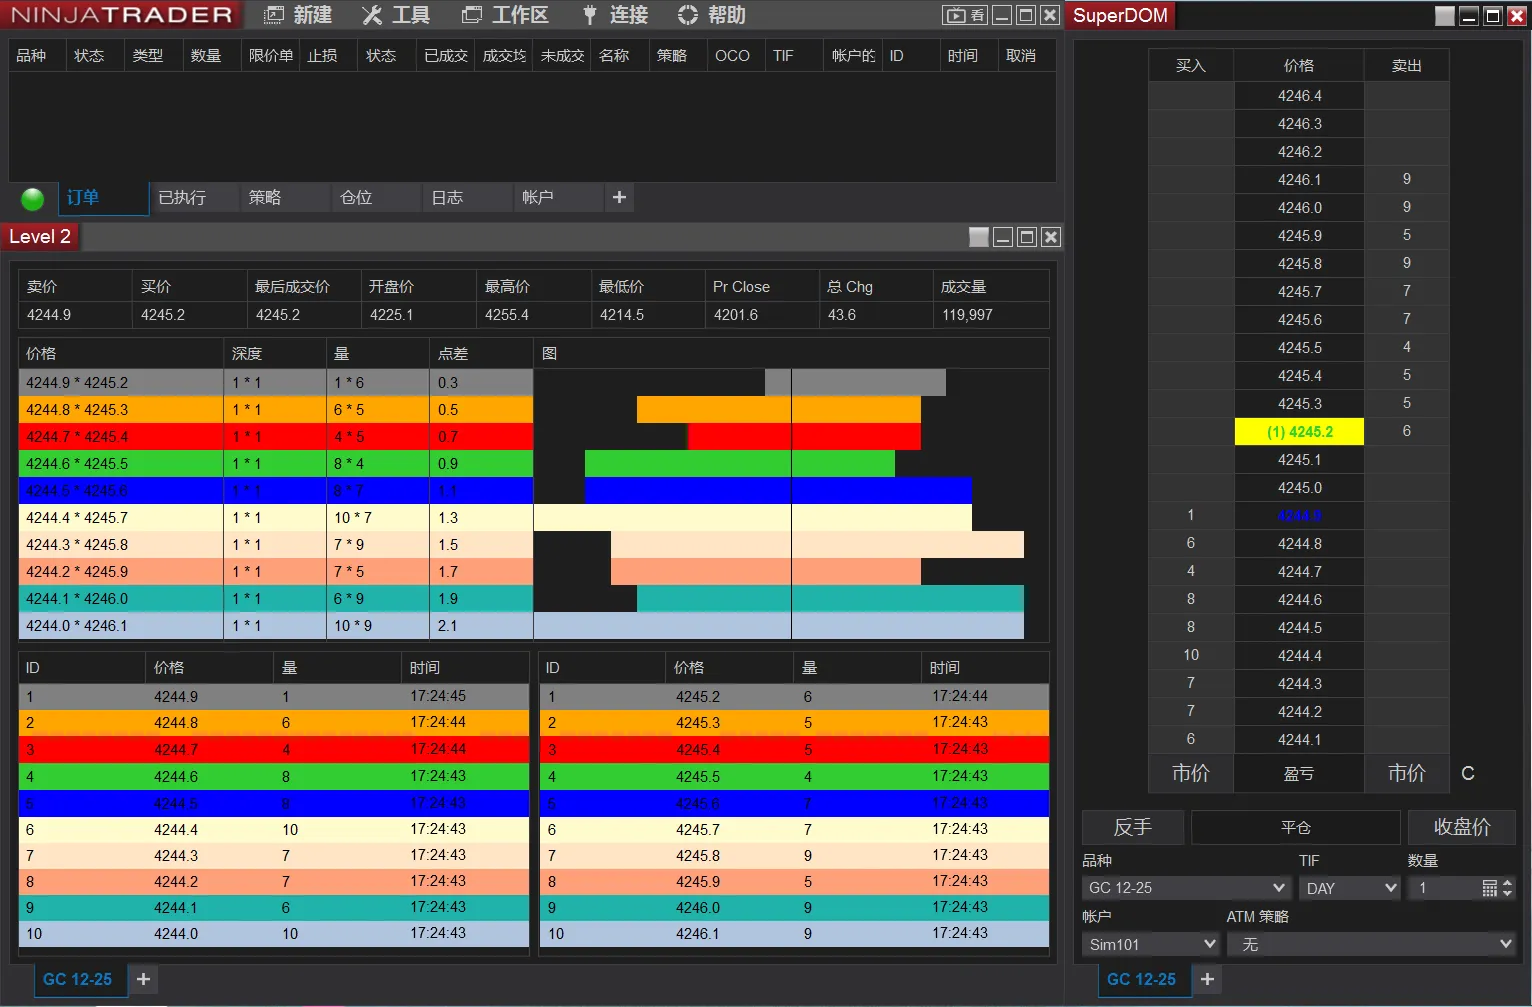1532x1007 pixels.
Task: Add a new tab next to 帐户 tab
Action: click(619, 197)
